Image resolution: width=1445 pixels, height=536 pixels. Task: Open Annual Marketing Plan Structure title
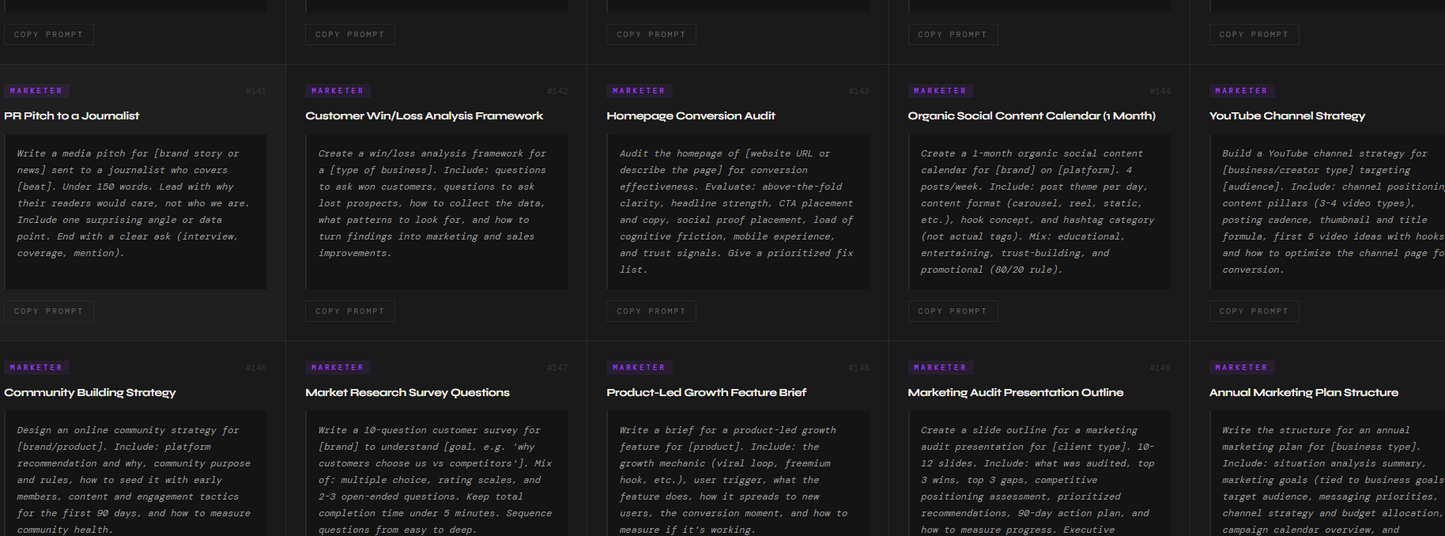click(1304, 393)
